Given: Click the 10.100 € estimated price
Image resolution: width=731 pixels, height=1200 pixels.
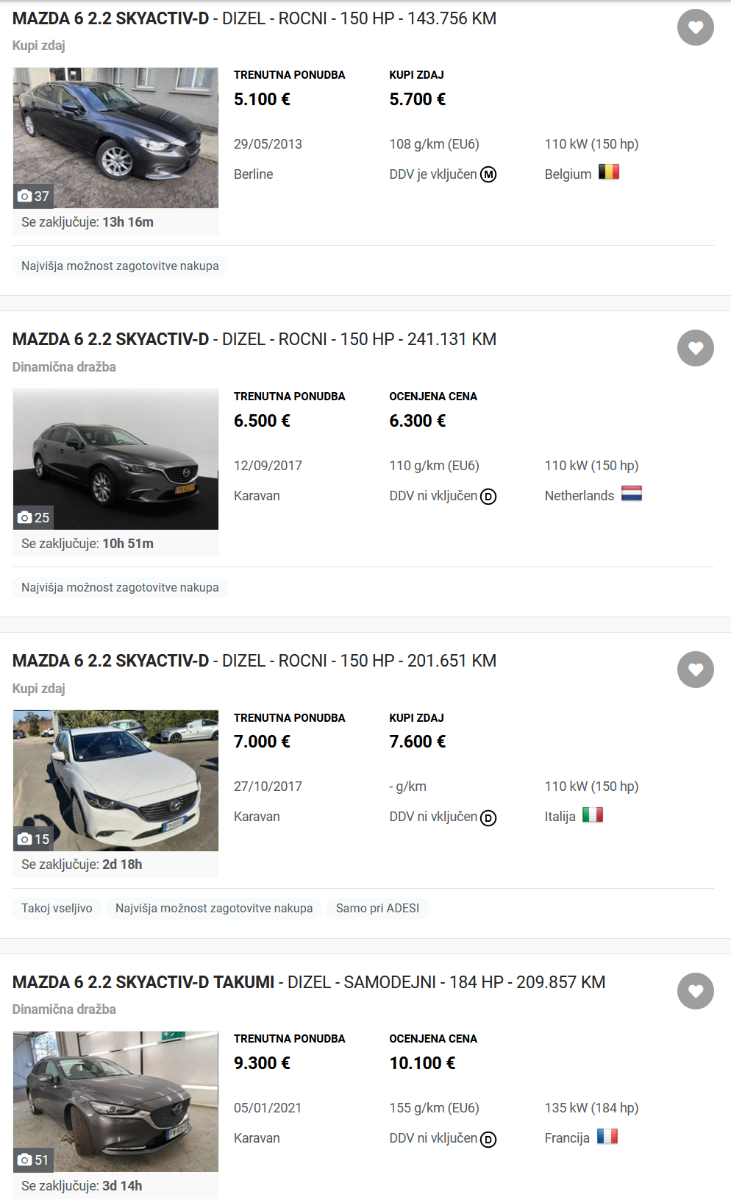Looking at the screenshot, I should (422, 1062).
